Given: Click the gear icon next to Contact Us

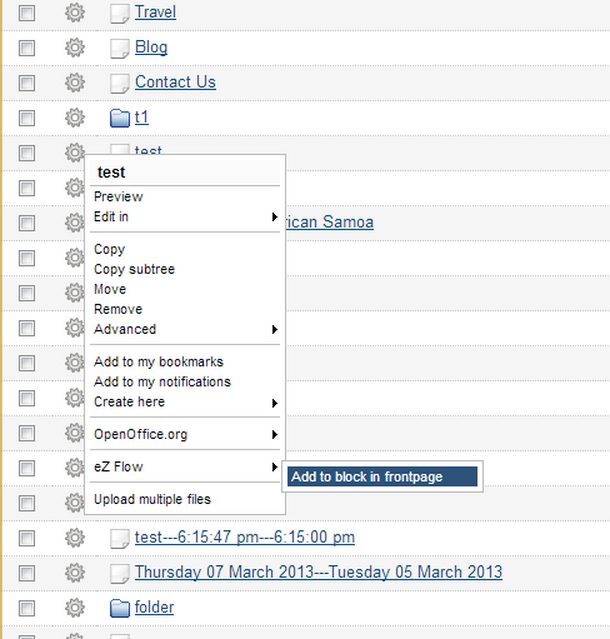Looking at the screenshot, I should [74, 82].
